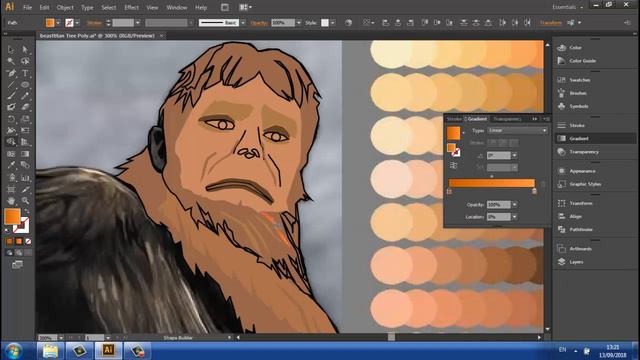Select the Lasso tool
This screenshot has height=360, width=640.
(x=25, y=61)
